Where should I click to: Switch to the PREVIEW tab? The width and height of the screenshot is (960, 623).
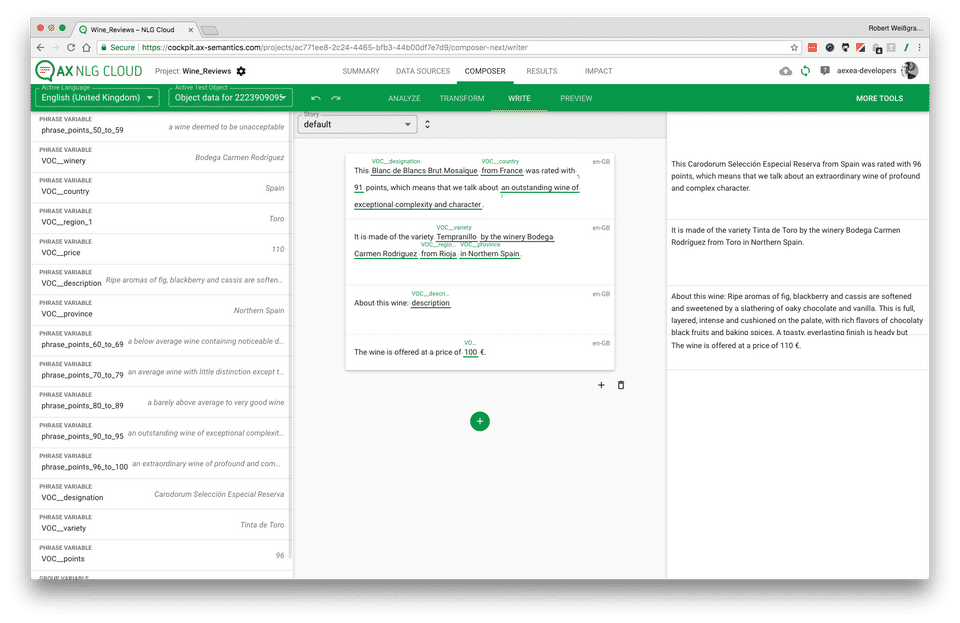[576, 98]
